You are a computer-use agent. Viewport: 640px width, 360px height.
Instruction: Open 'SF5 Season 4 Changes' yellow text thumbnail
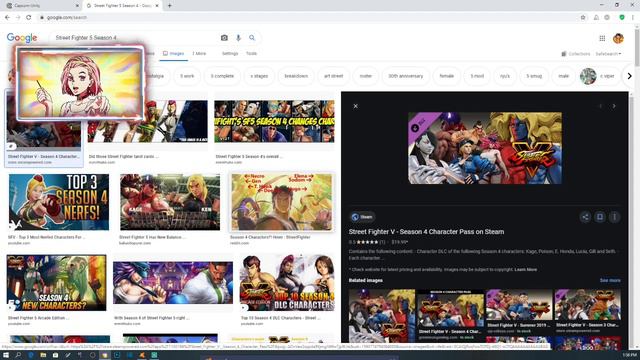pos(274,121)
